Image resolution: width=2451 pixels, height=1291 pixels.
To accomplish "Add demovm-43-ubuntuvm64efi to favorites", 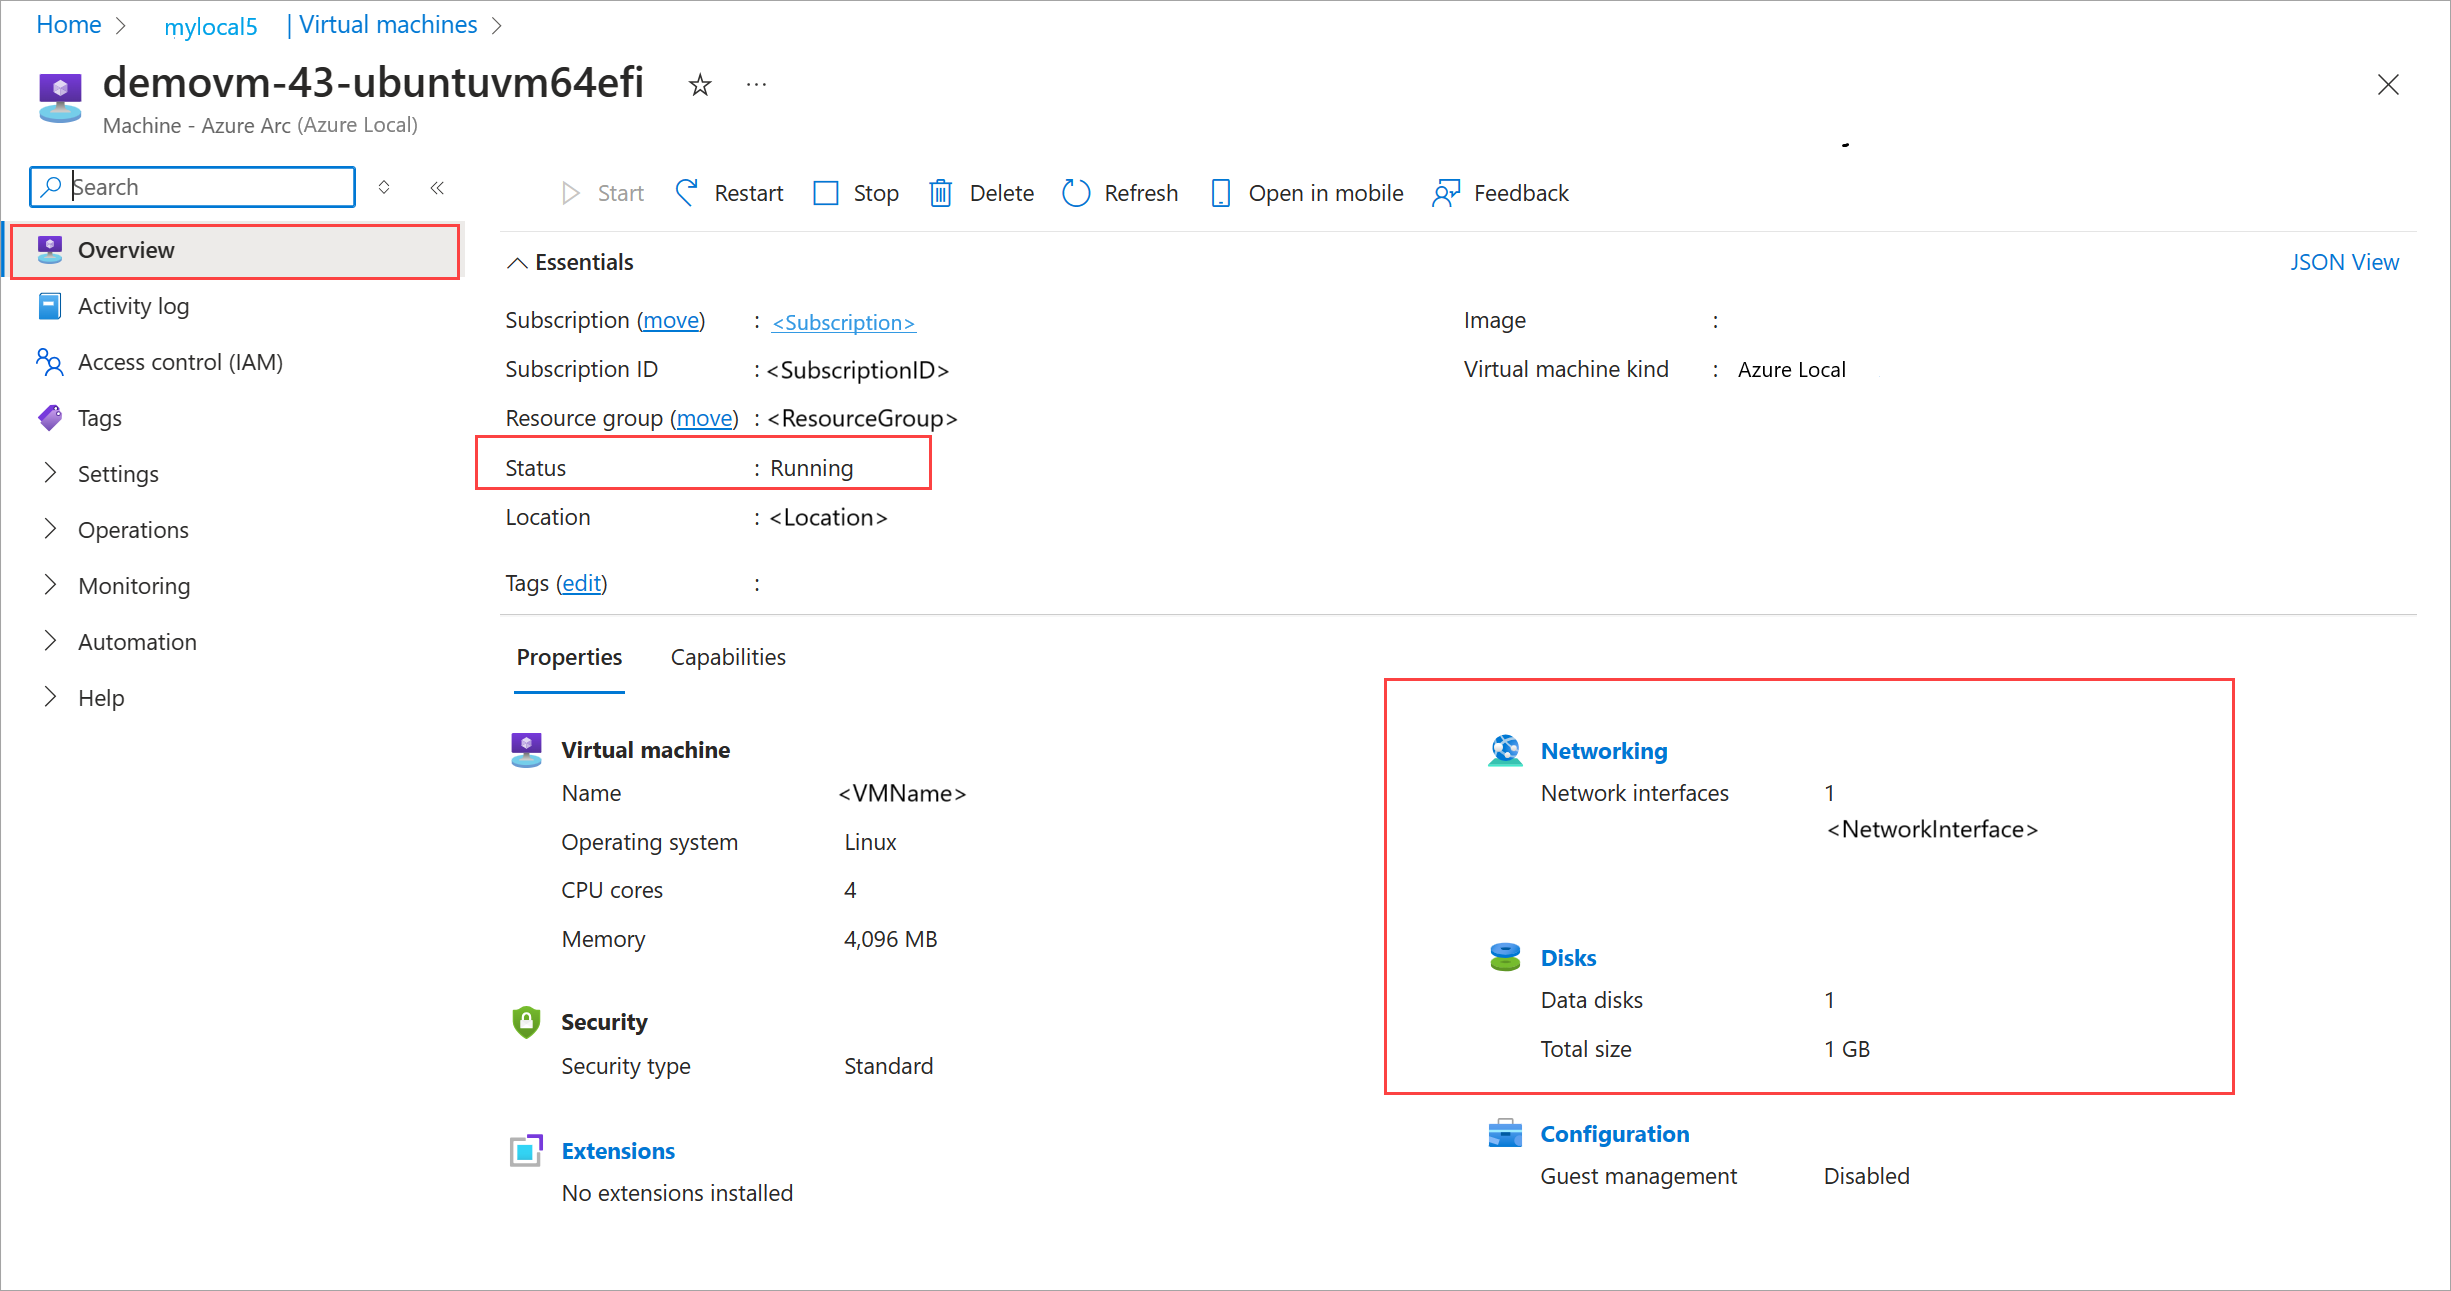I will pyautogui.click(x=699, y=85).
